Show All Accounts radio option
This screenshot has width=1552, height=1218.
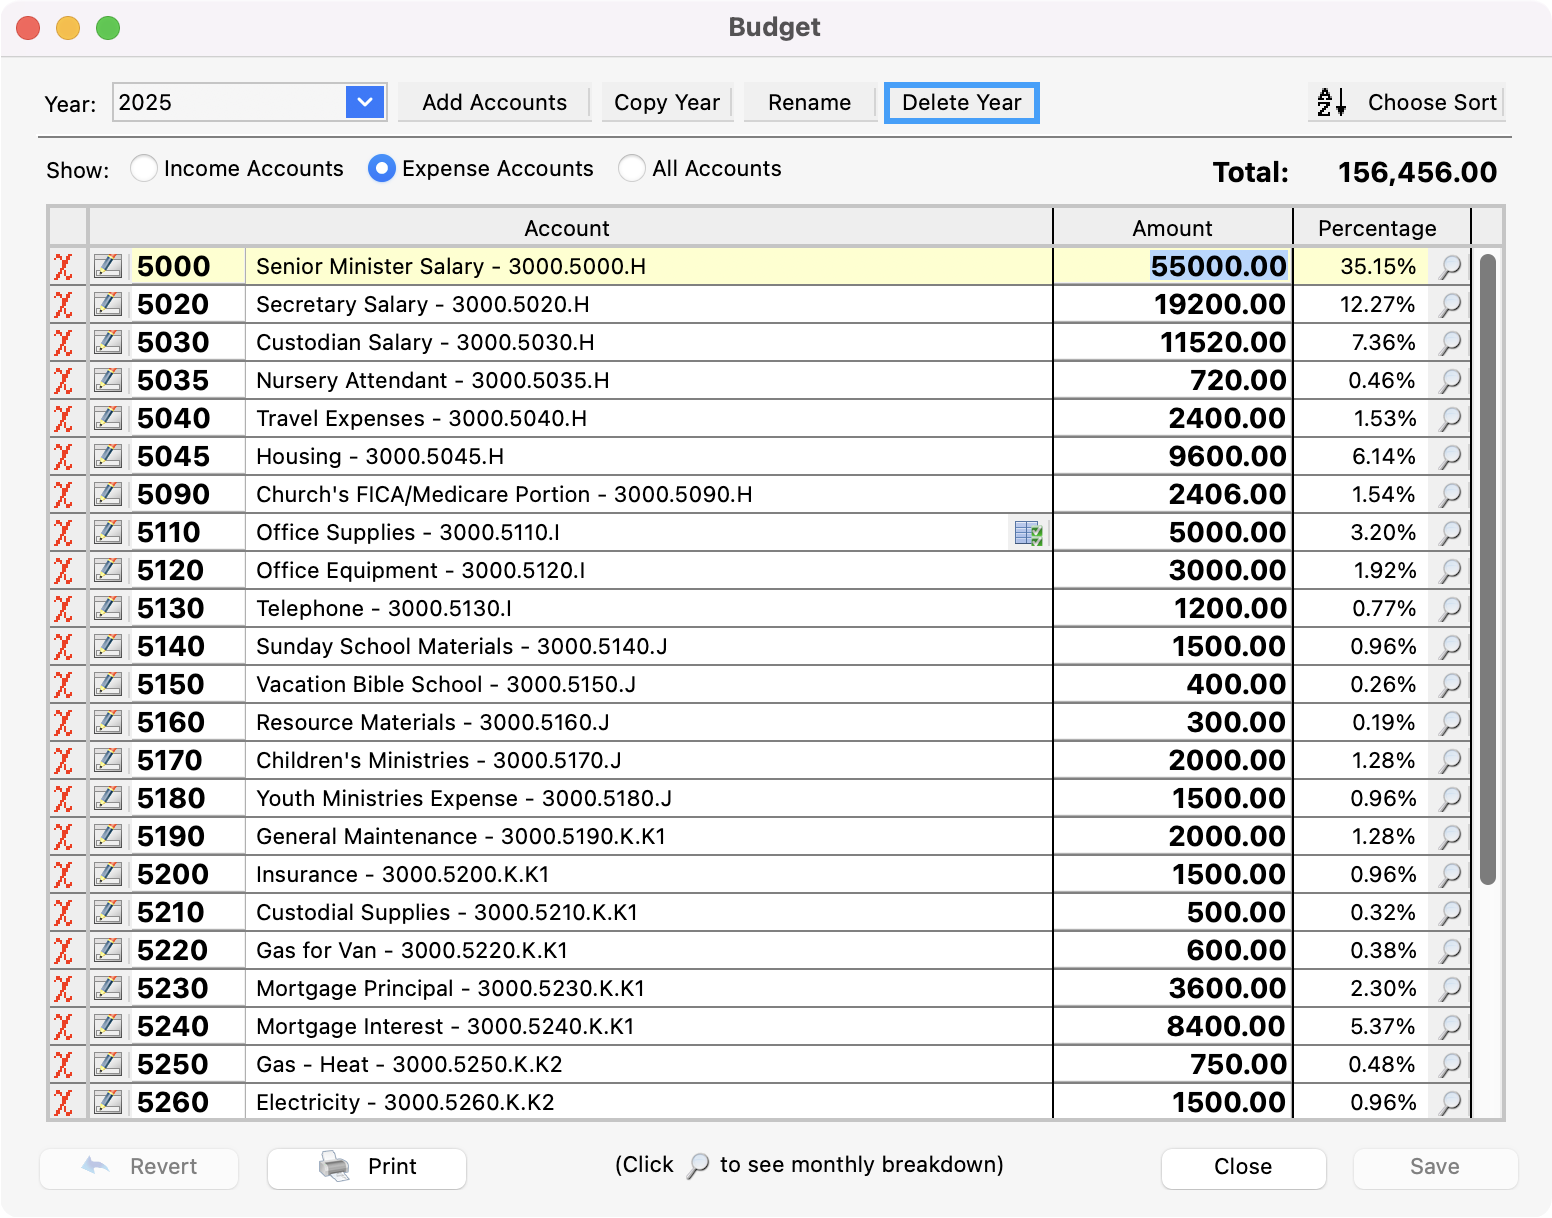pos(631,169)
